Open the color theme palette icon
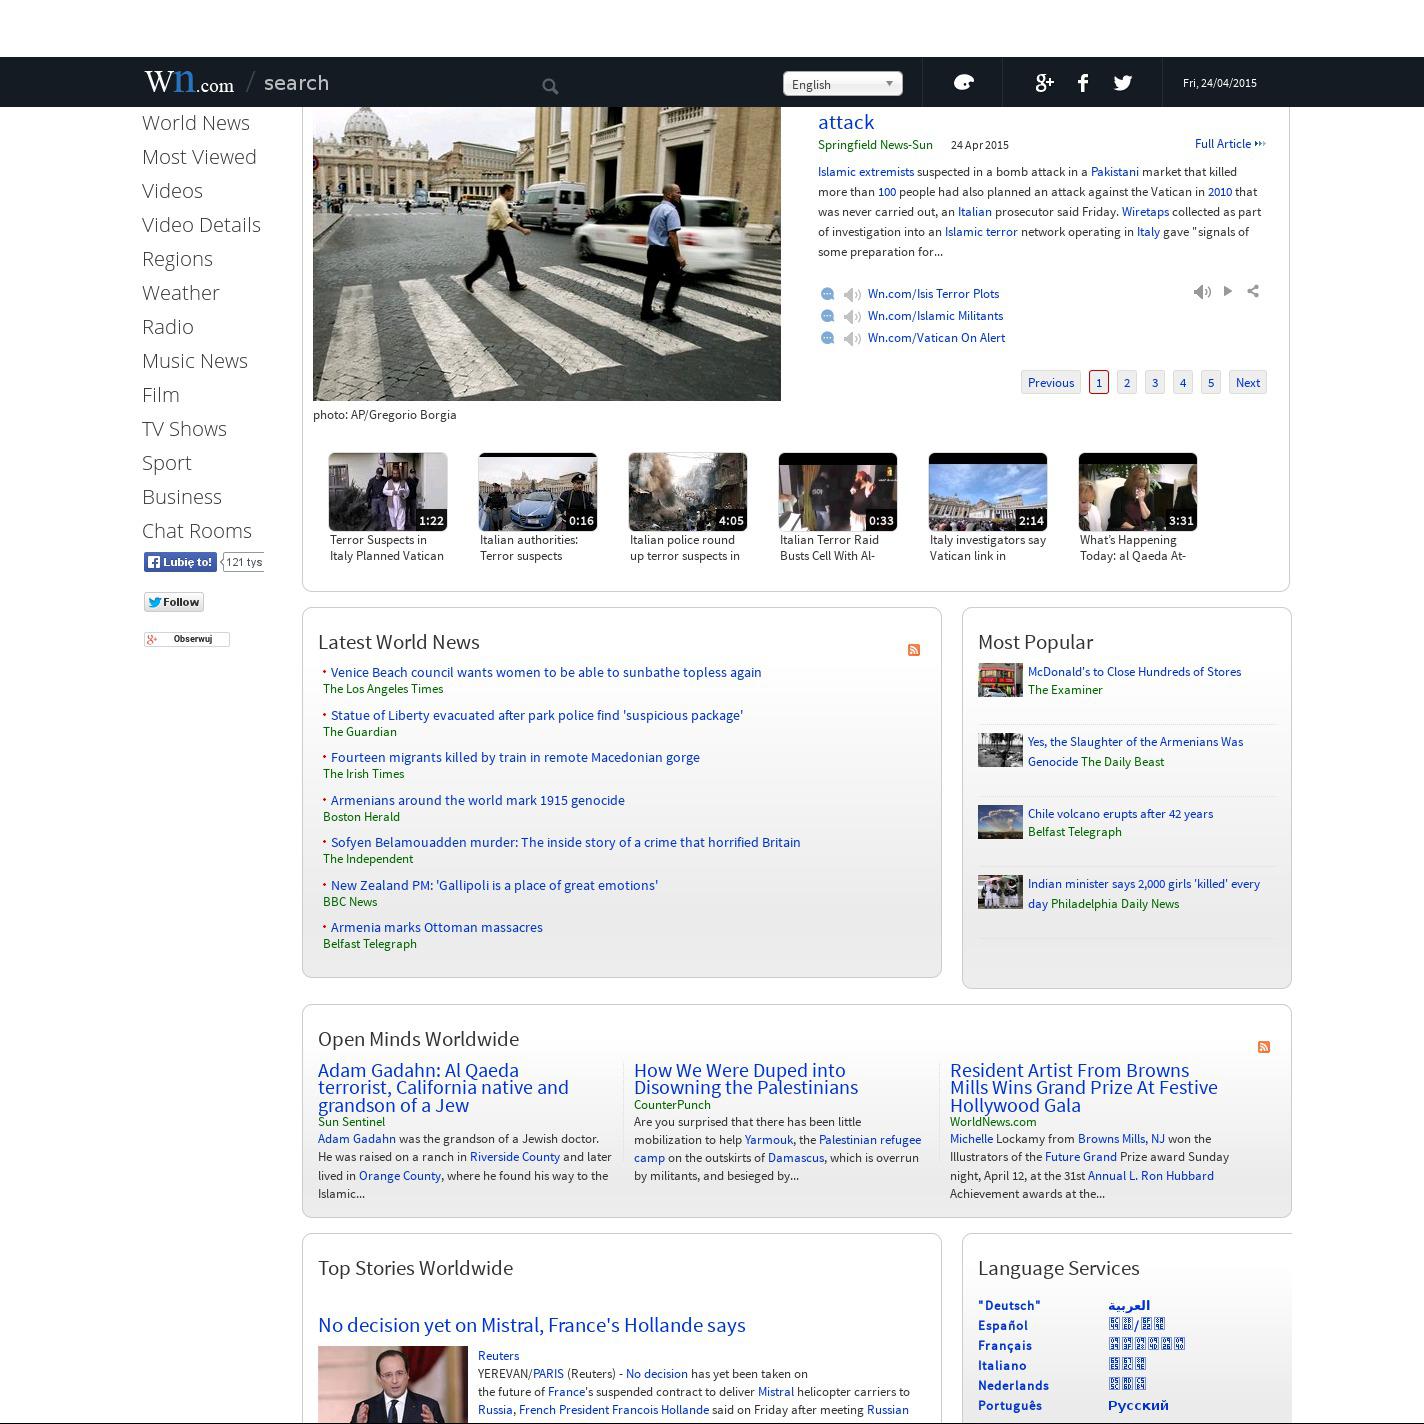The height and width of the screenshot is (1424, 1424). point(963,83)
